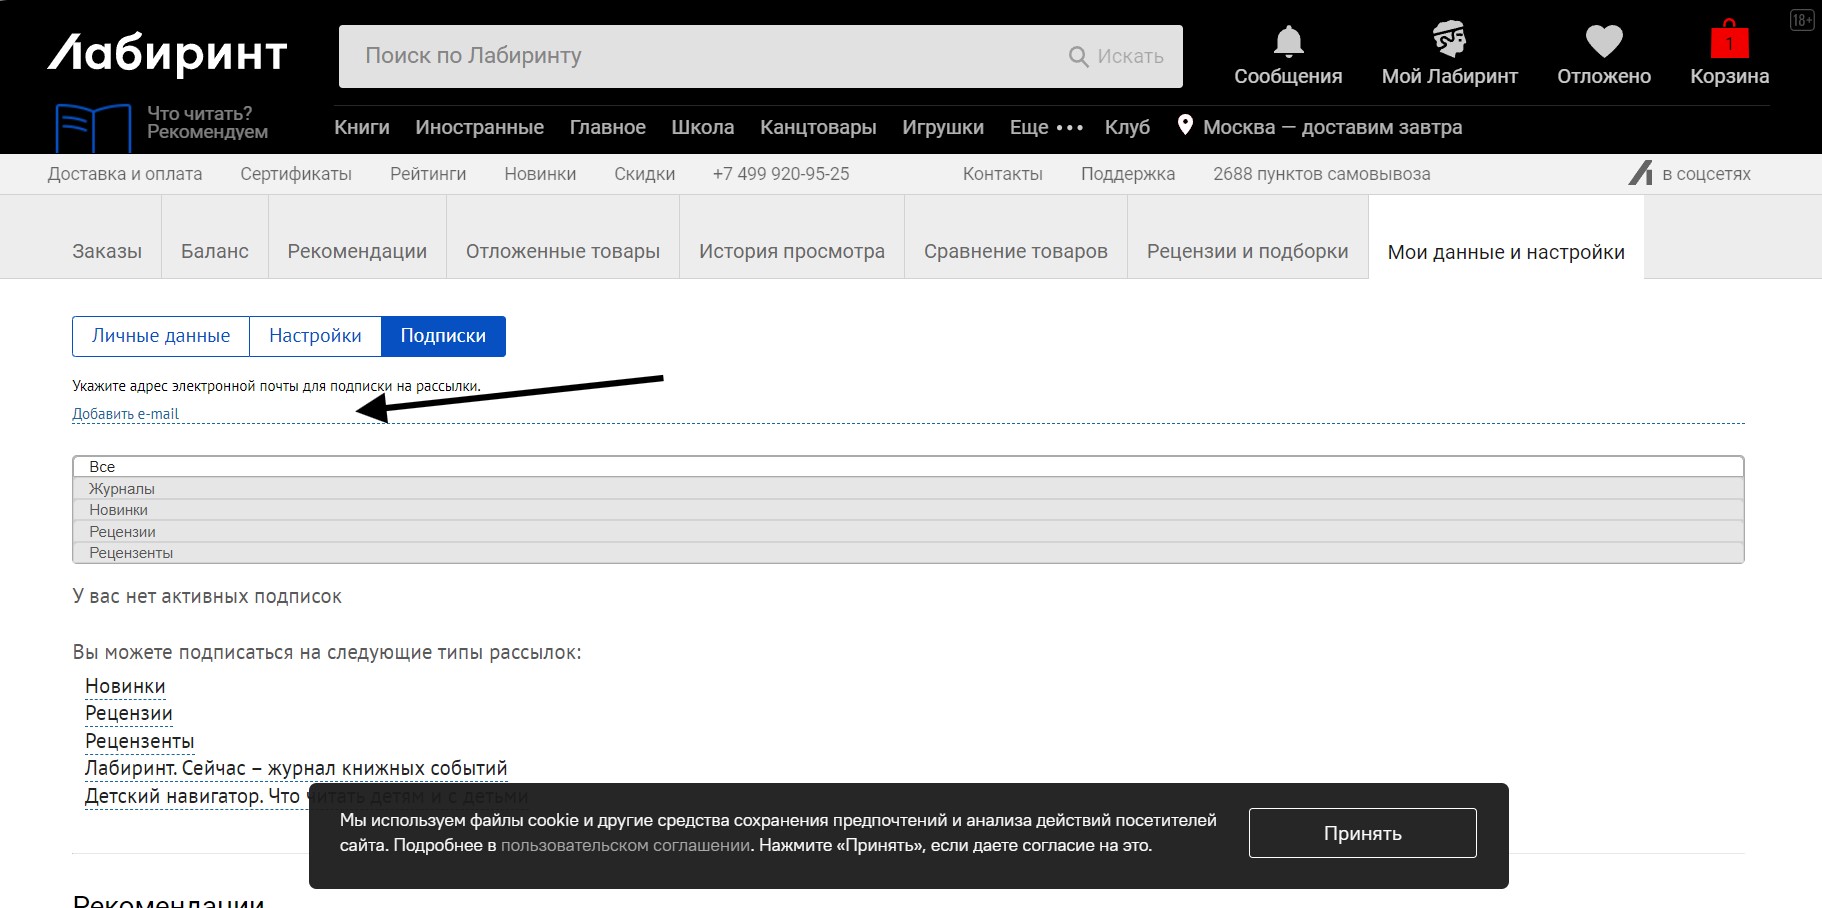The image size is (1822, 908).
Task: Open the Главное menu
Action: 608,127
